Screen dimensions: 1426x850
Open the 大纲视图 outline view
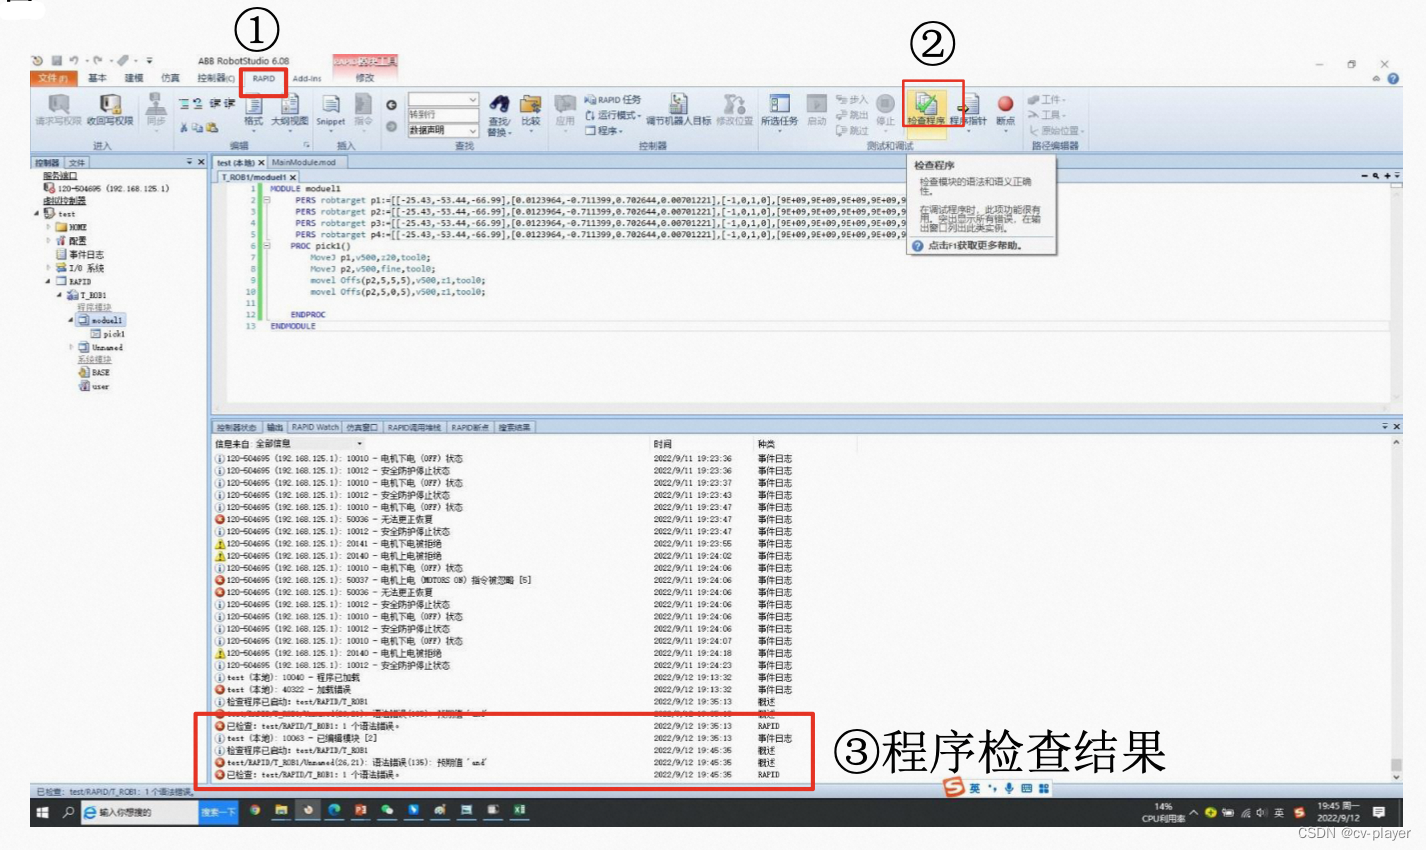click(290, 110)
